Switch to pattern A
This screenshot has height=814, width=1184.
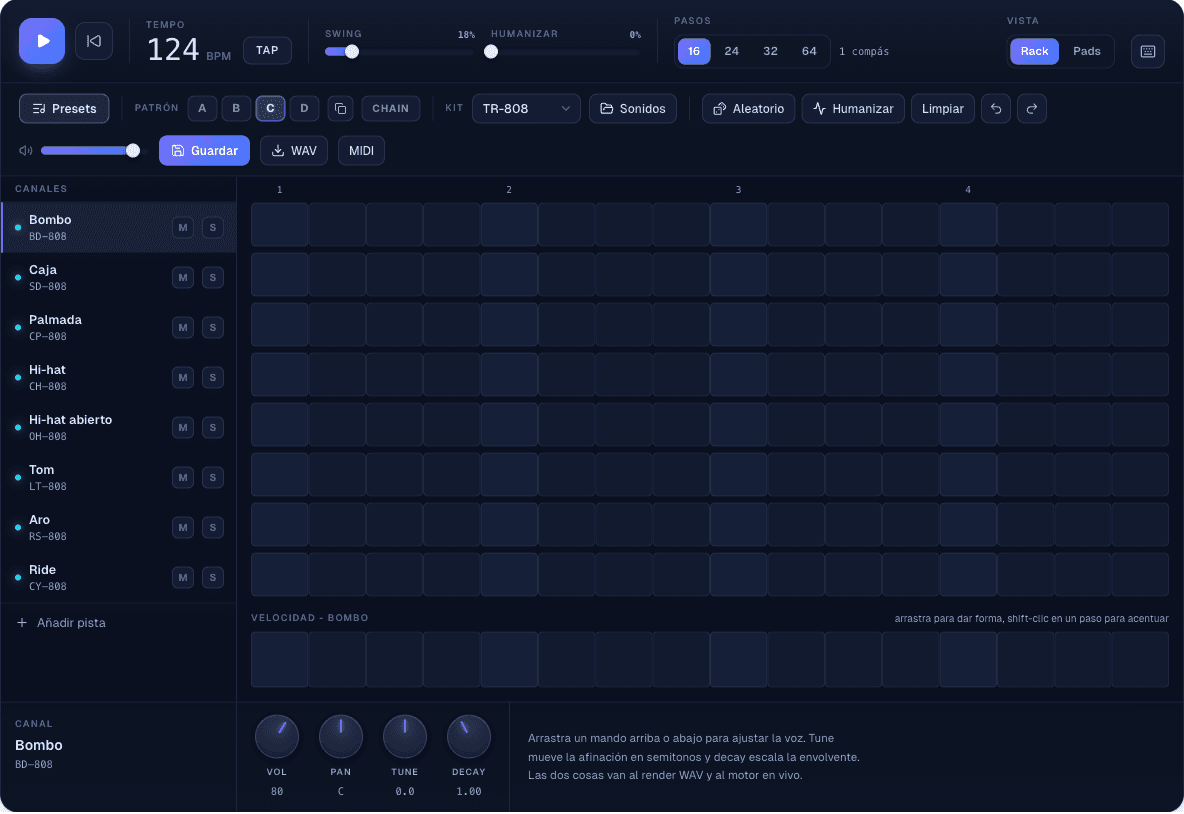click(x=202, y=109)
